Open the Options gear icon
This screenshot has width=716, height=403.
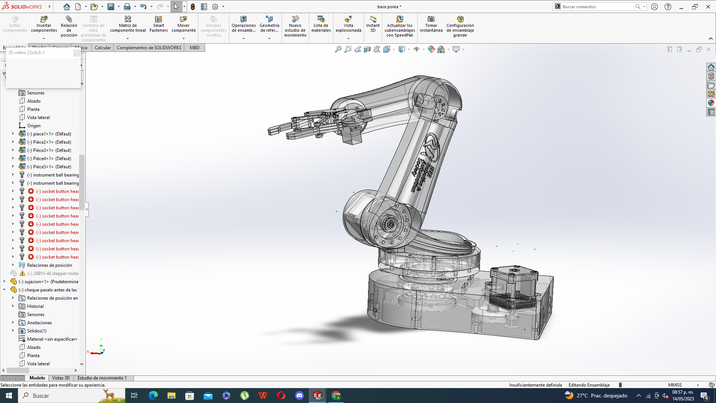tap(215, 7)
